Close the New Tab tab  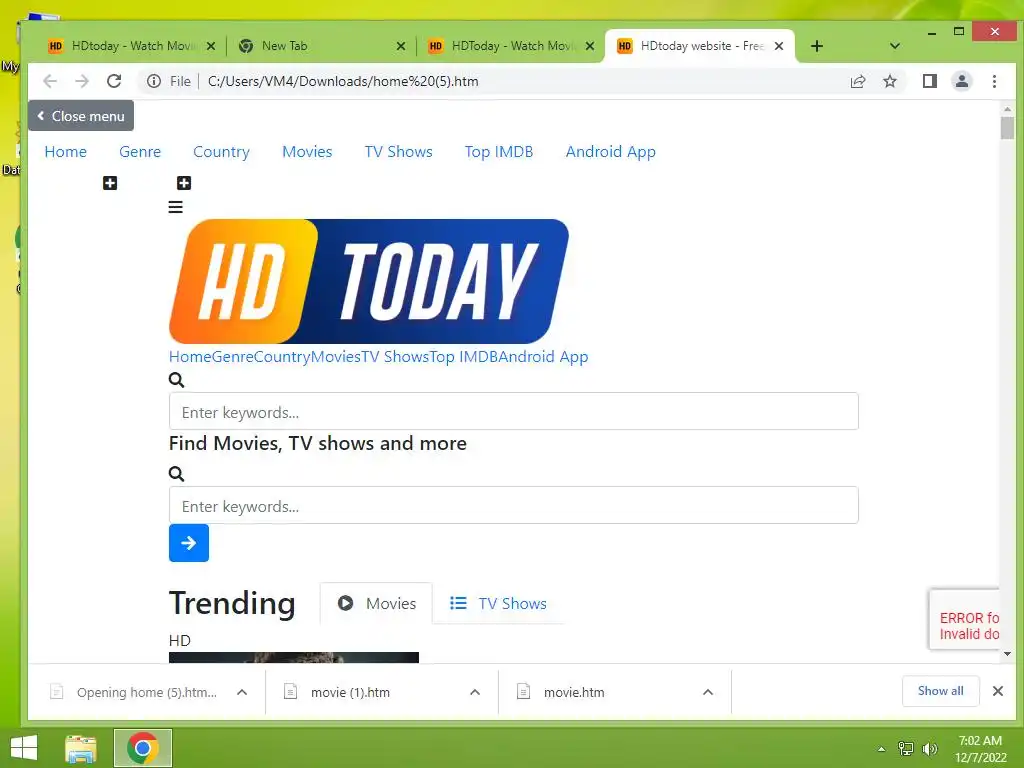(401, 46)
